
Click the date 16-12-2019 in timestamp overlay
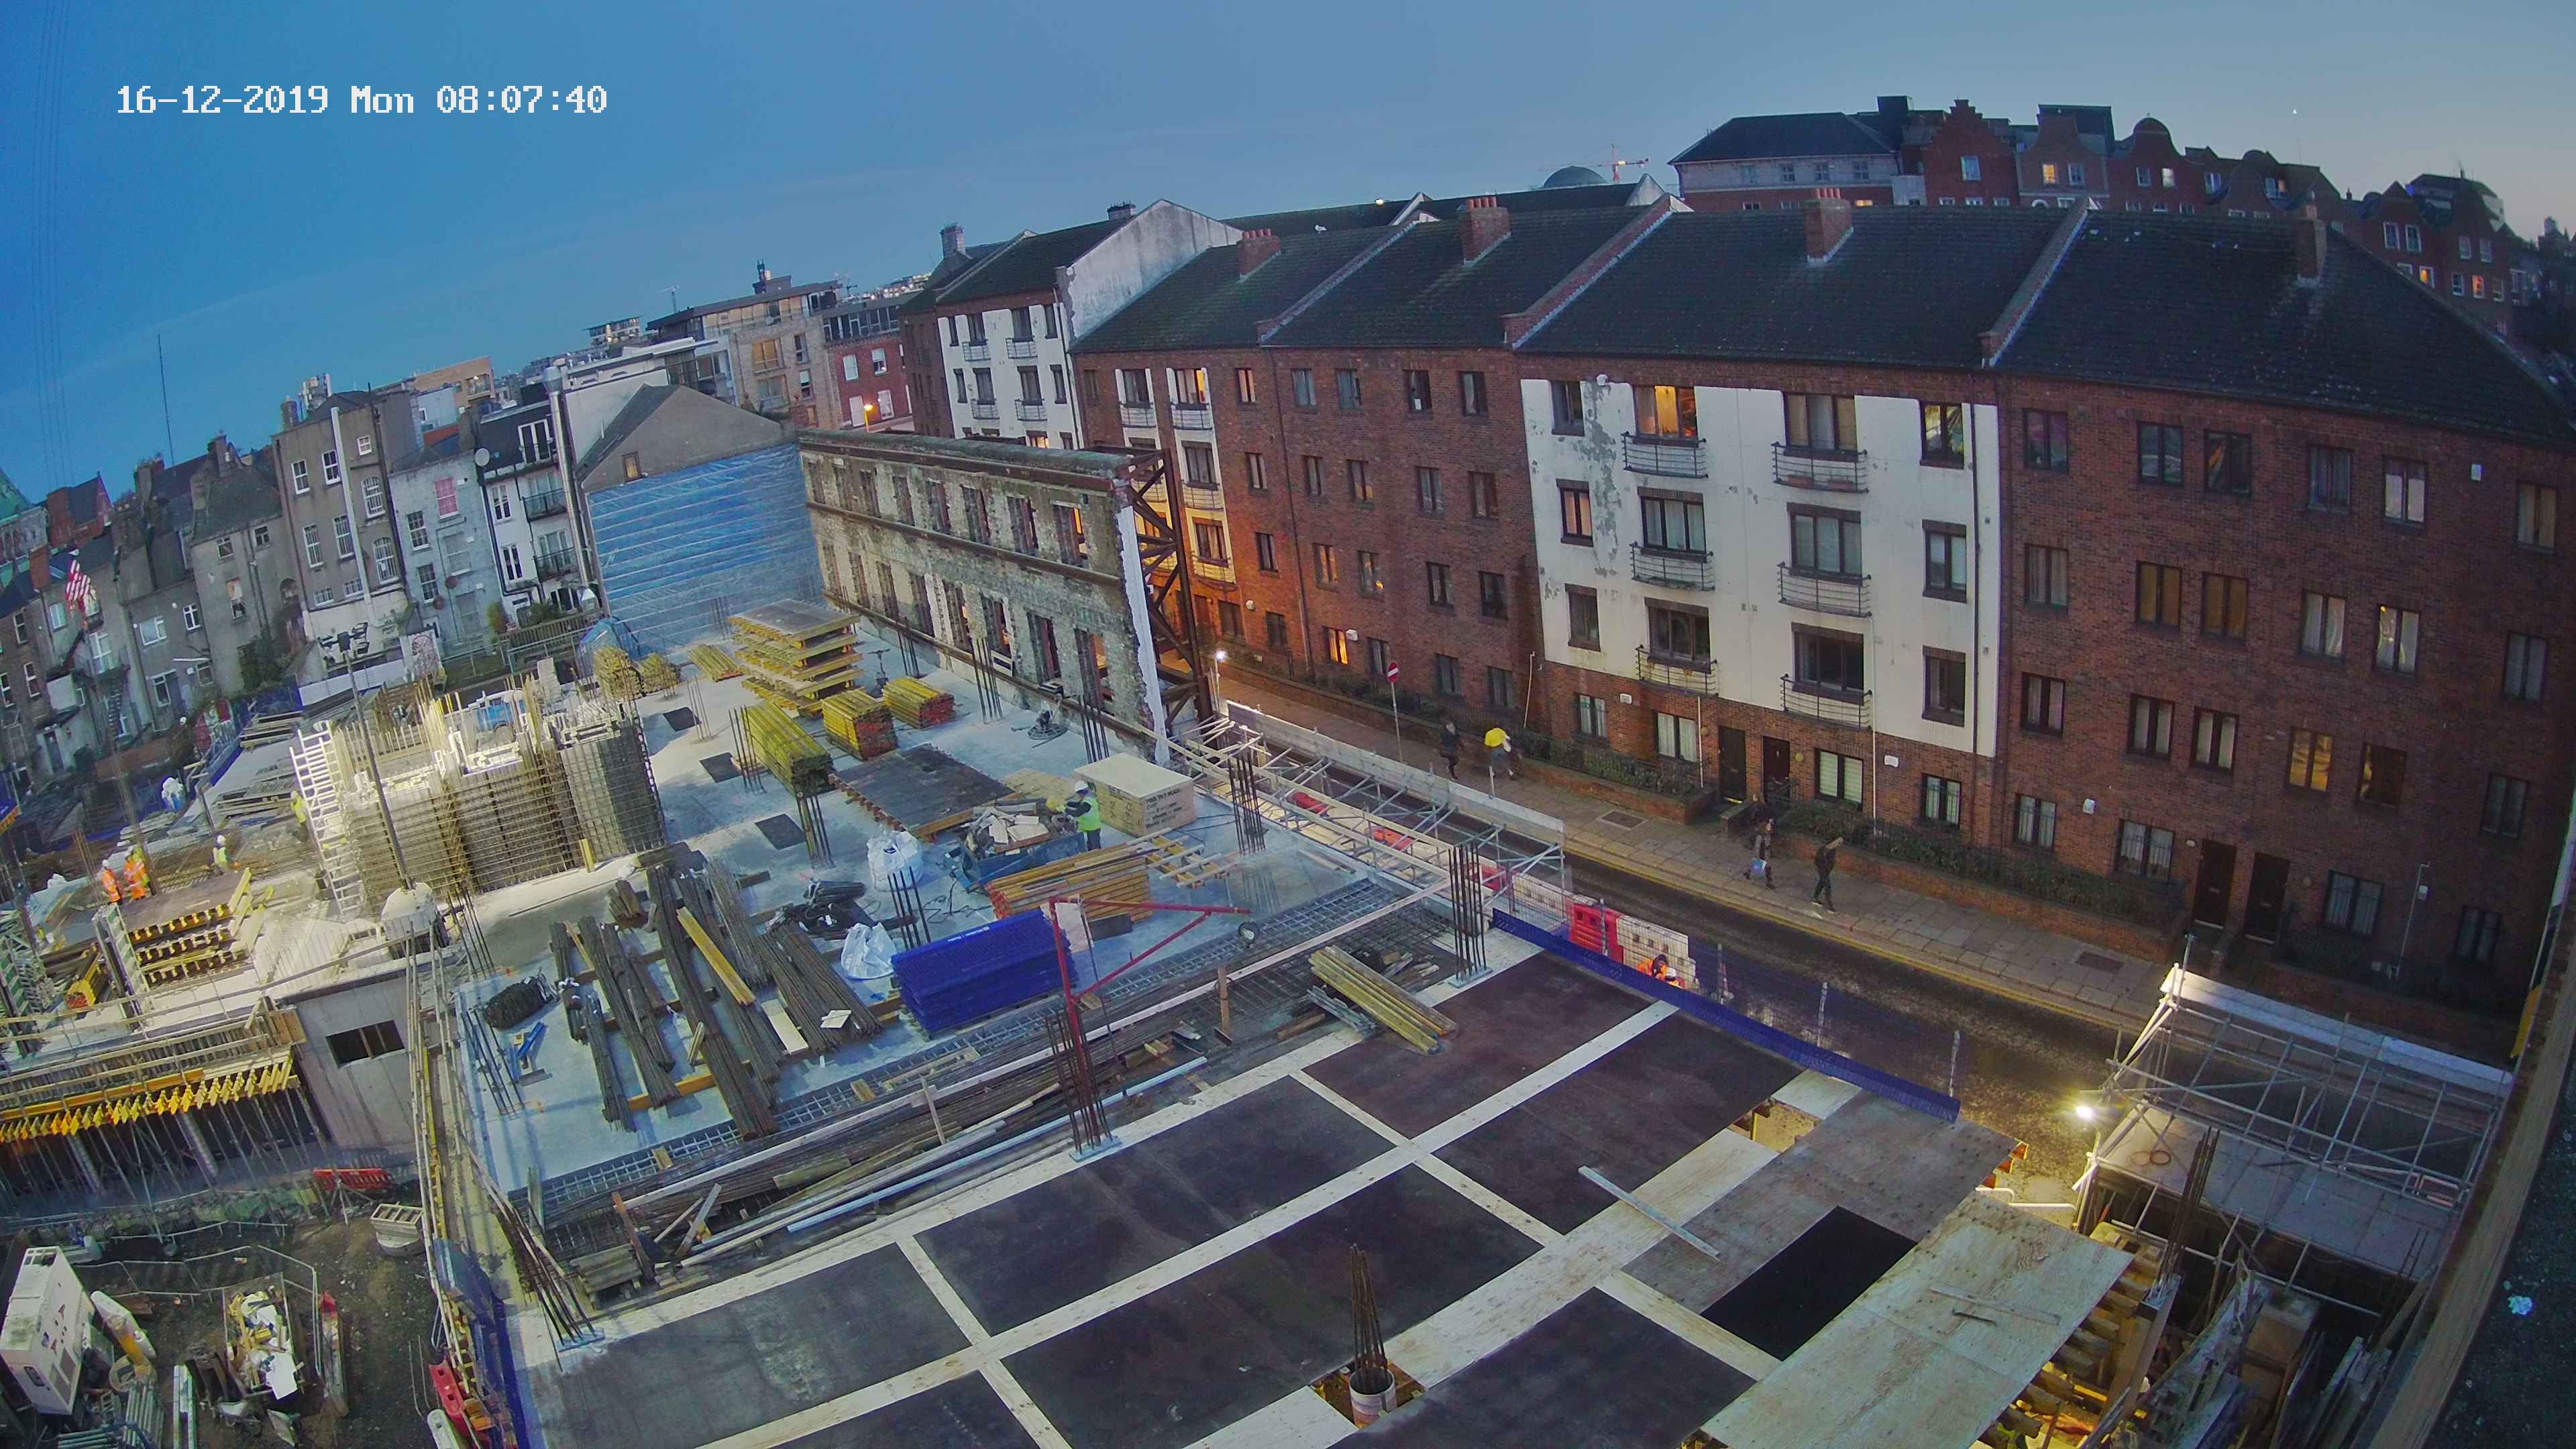221,100
